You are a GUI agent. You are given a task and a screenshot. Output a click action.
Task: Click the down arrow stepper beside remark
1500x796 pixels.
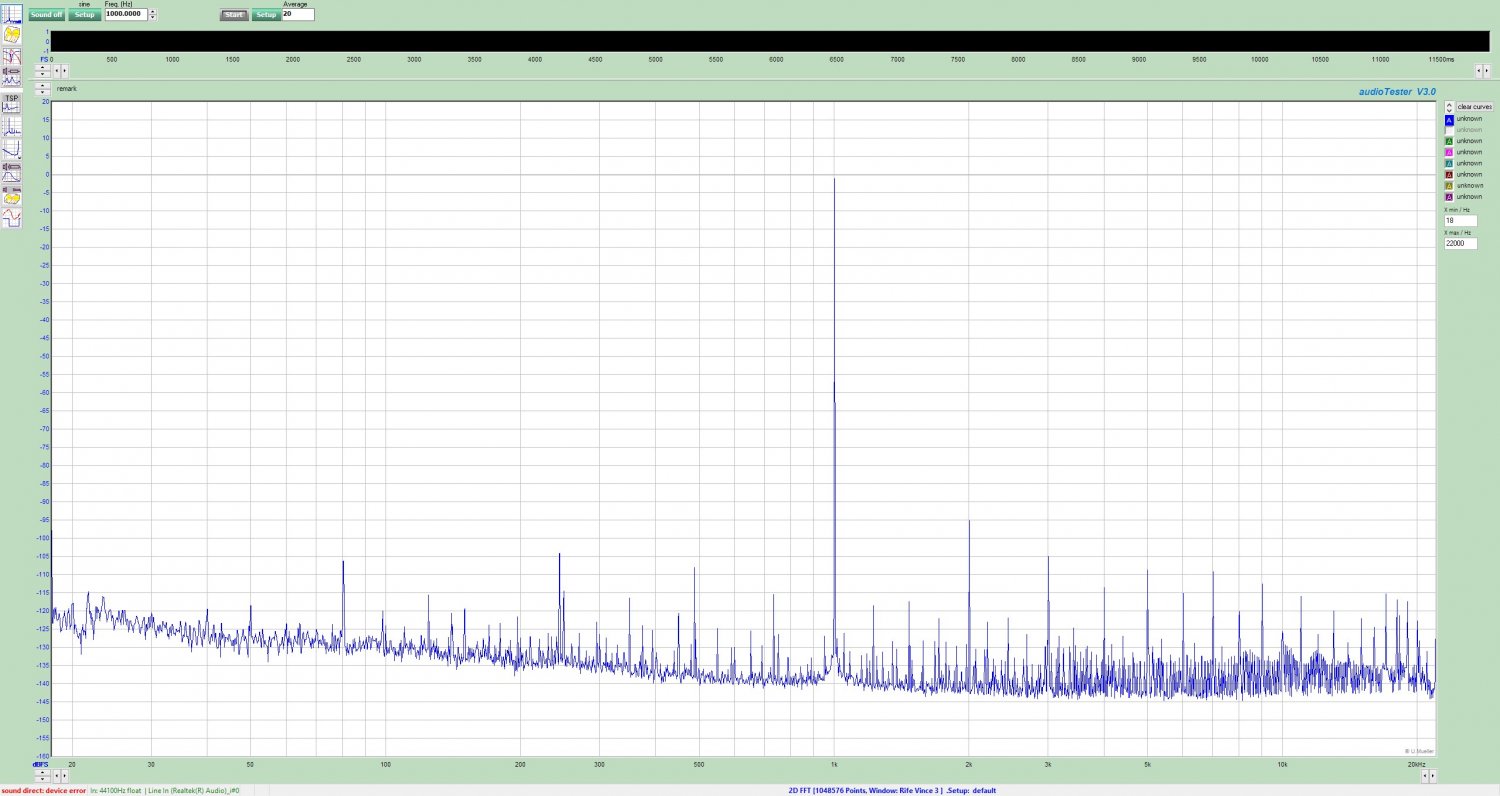pyautogui.click(x=42, y=92)
